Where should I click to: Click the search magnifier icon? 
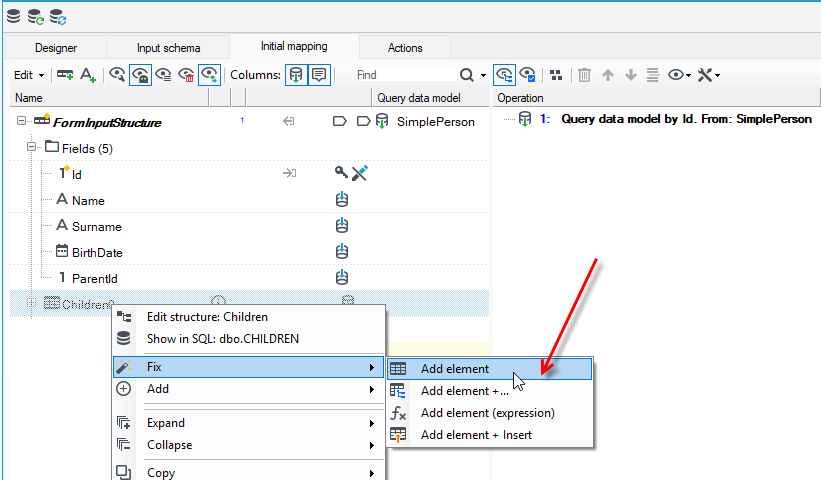(x=467, y=75)
